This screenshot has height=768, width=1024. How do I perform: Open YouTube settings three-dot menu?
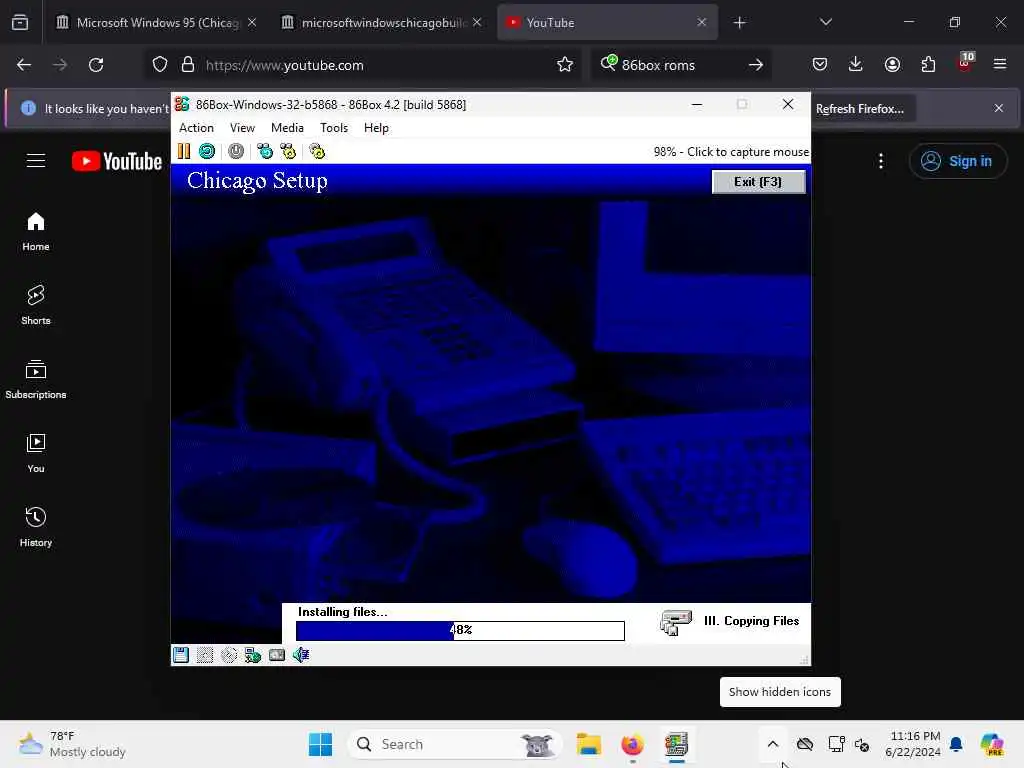tap(881, 161)
